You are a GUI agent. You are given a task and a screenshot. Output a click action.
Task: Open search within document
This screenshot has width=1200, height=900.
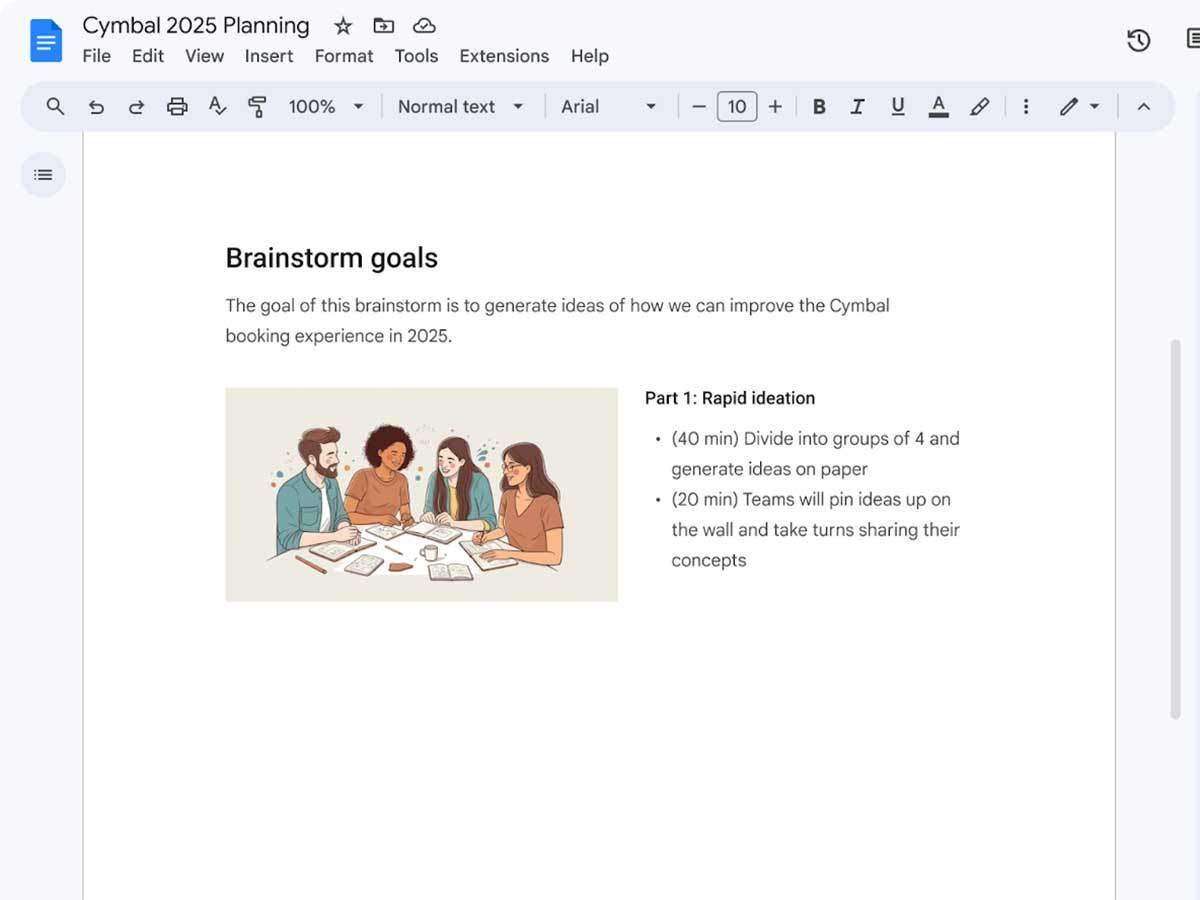(55, 106)
